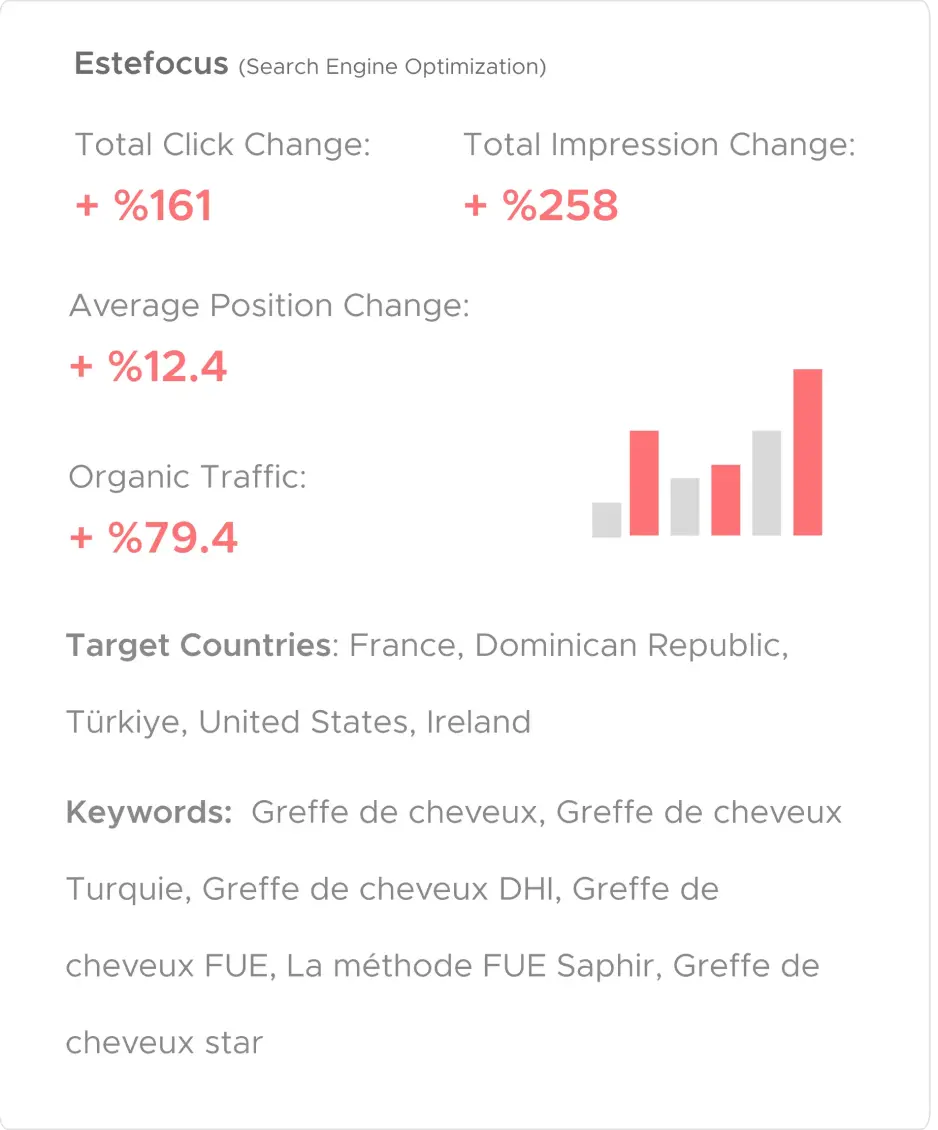
Task: Click the Target Countries heading
Action: (x=198, y=645)
